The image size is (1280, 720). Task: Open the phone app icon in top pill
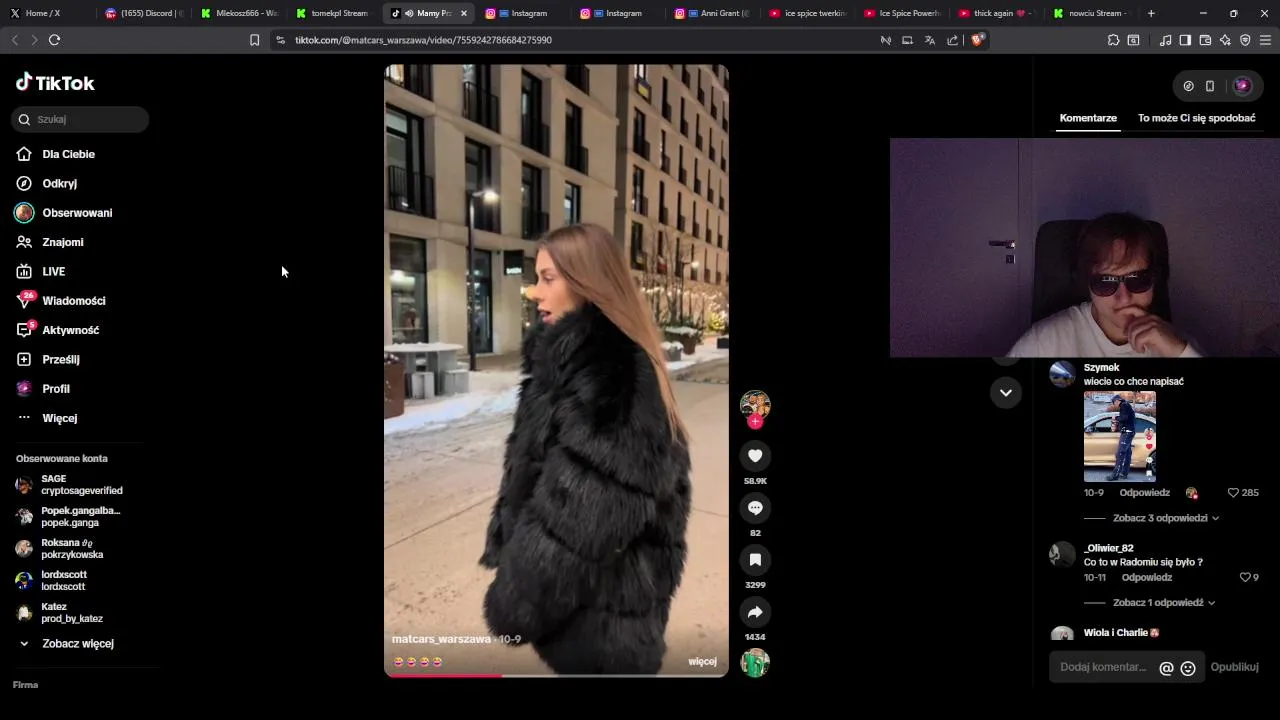(x=1210, y=86)
